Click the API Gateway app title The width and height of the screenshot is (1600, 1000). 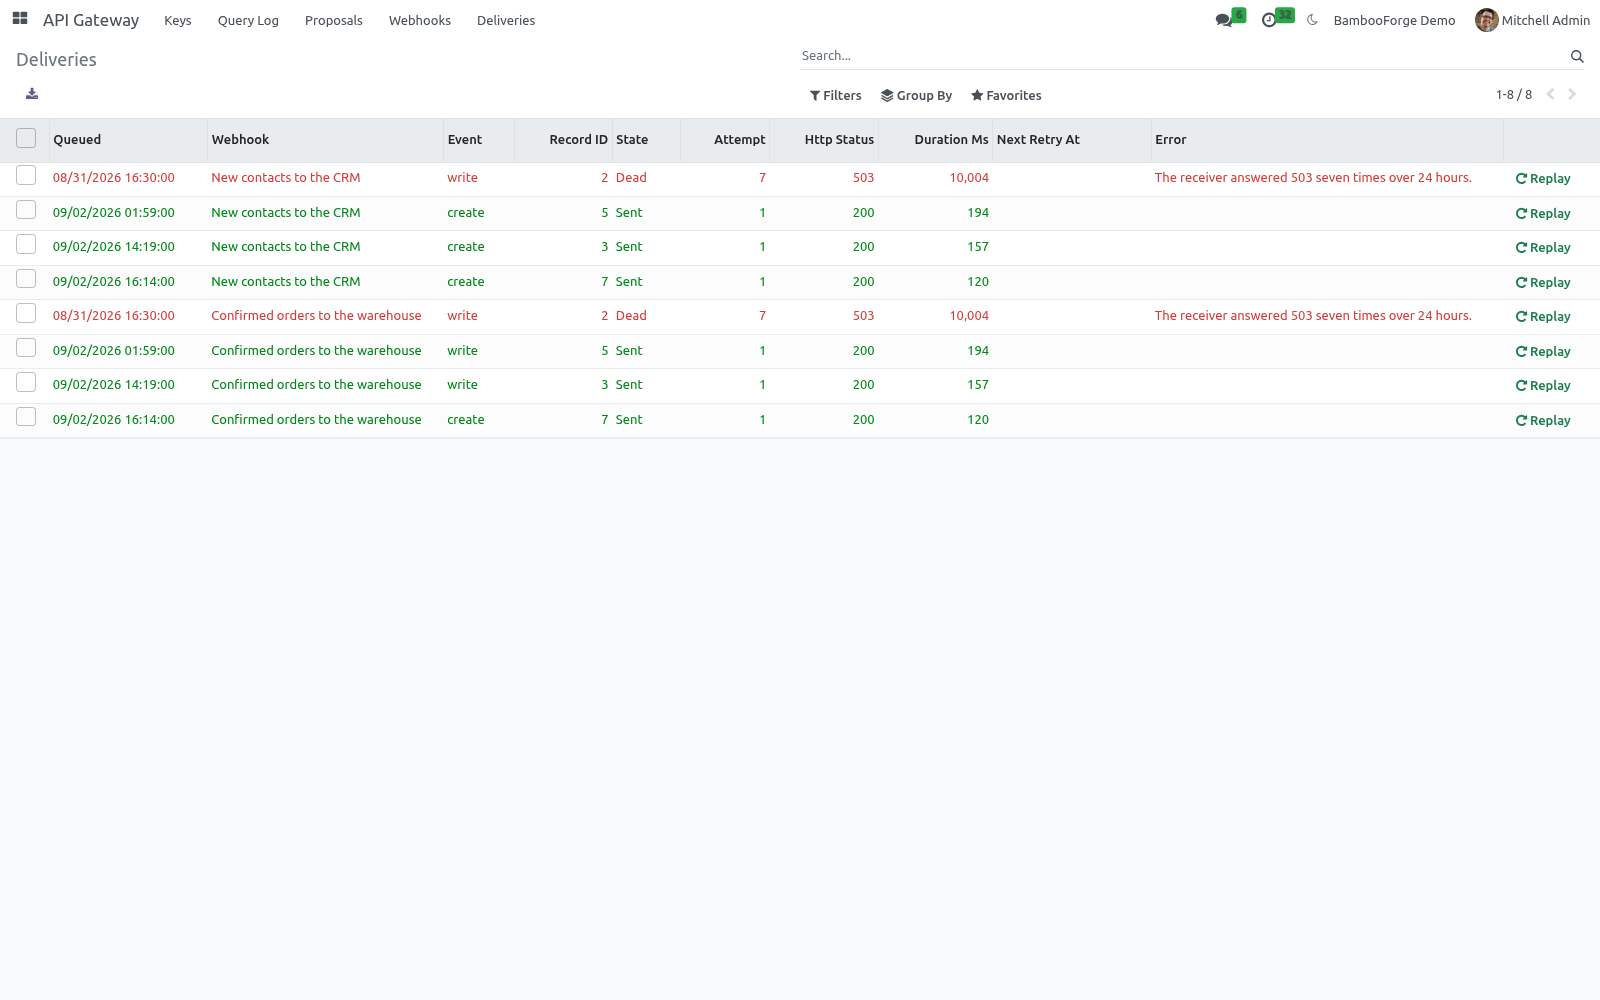pyautogui.click(x=91, y=20)
